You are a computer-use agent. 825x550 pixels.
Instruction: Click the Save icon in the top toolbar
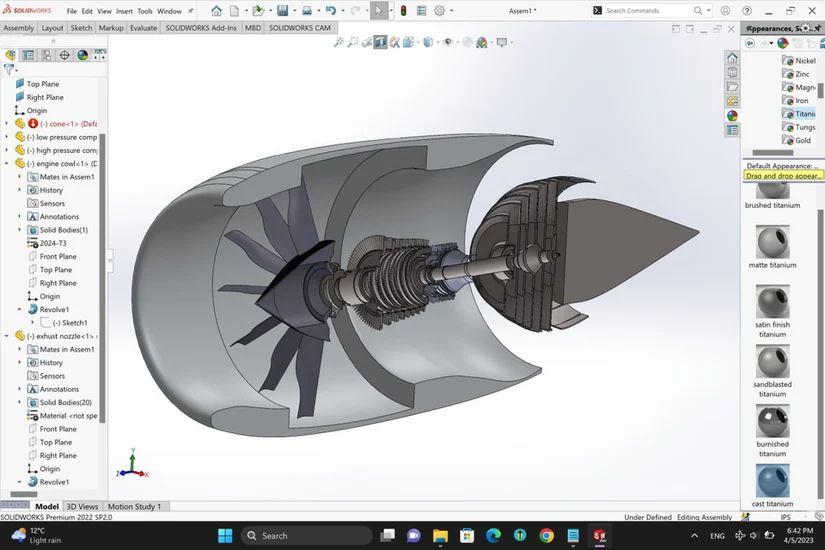(x=282, y=11)
